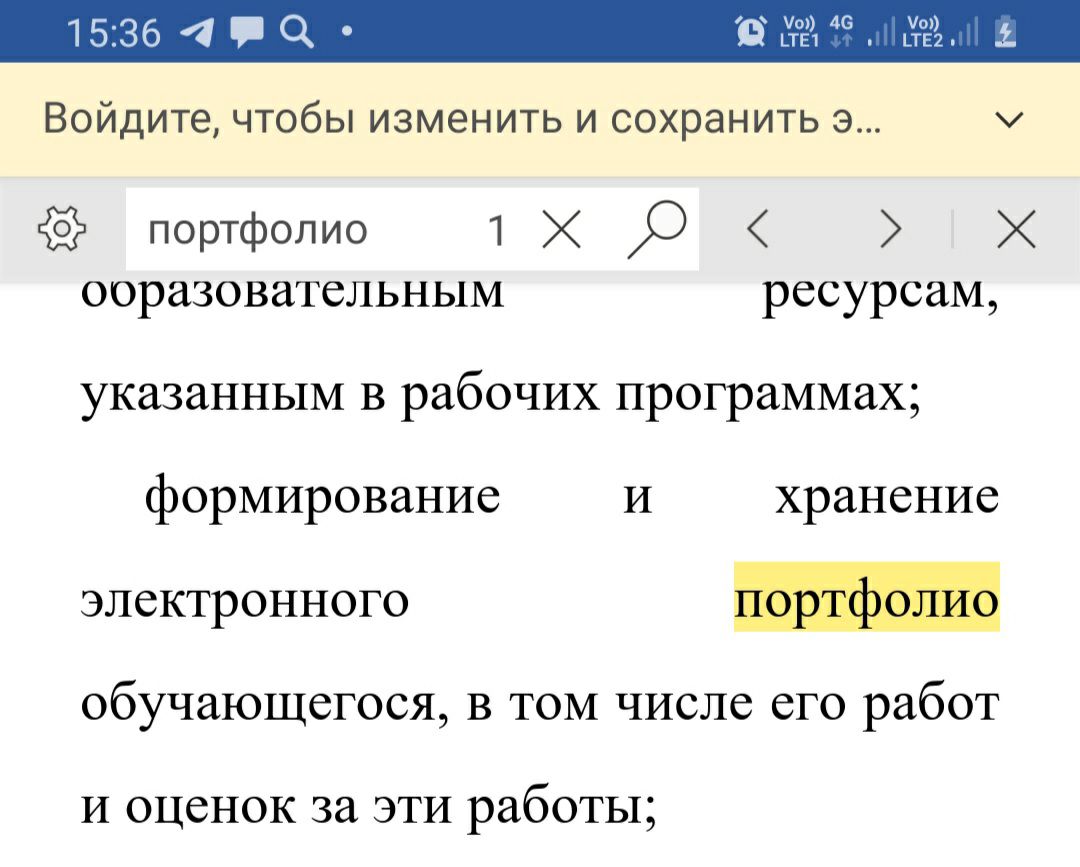Viewport: 1080px width, 867px height.
Task: Tap the status bar search notification icon
Action: (x=297, y=32)
